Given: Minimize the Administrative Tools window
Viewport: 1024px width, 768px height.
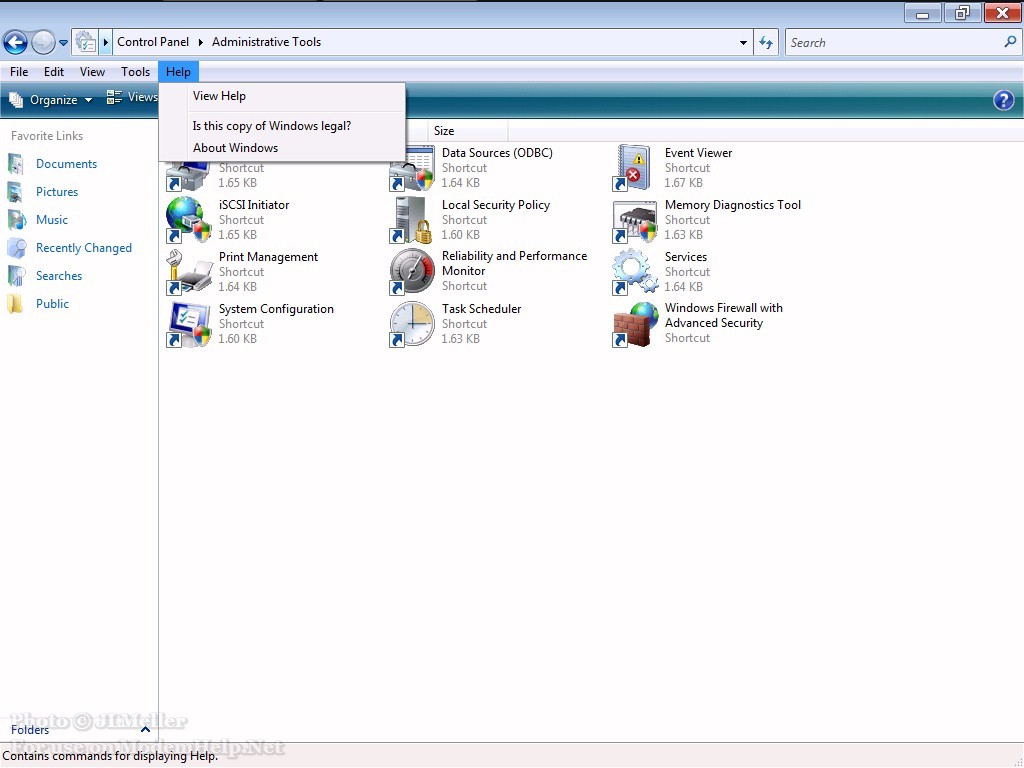Looking at the screenshot, I should [x=923, y=13].
